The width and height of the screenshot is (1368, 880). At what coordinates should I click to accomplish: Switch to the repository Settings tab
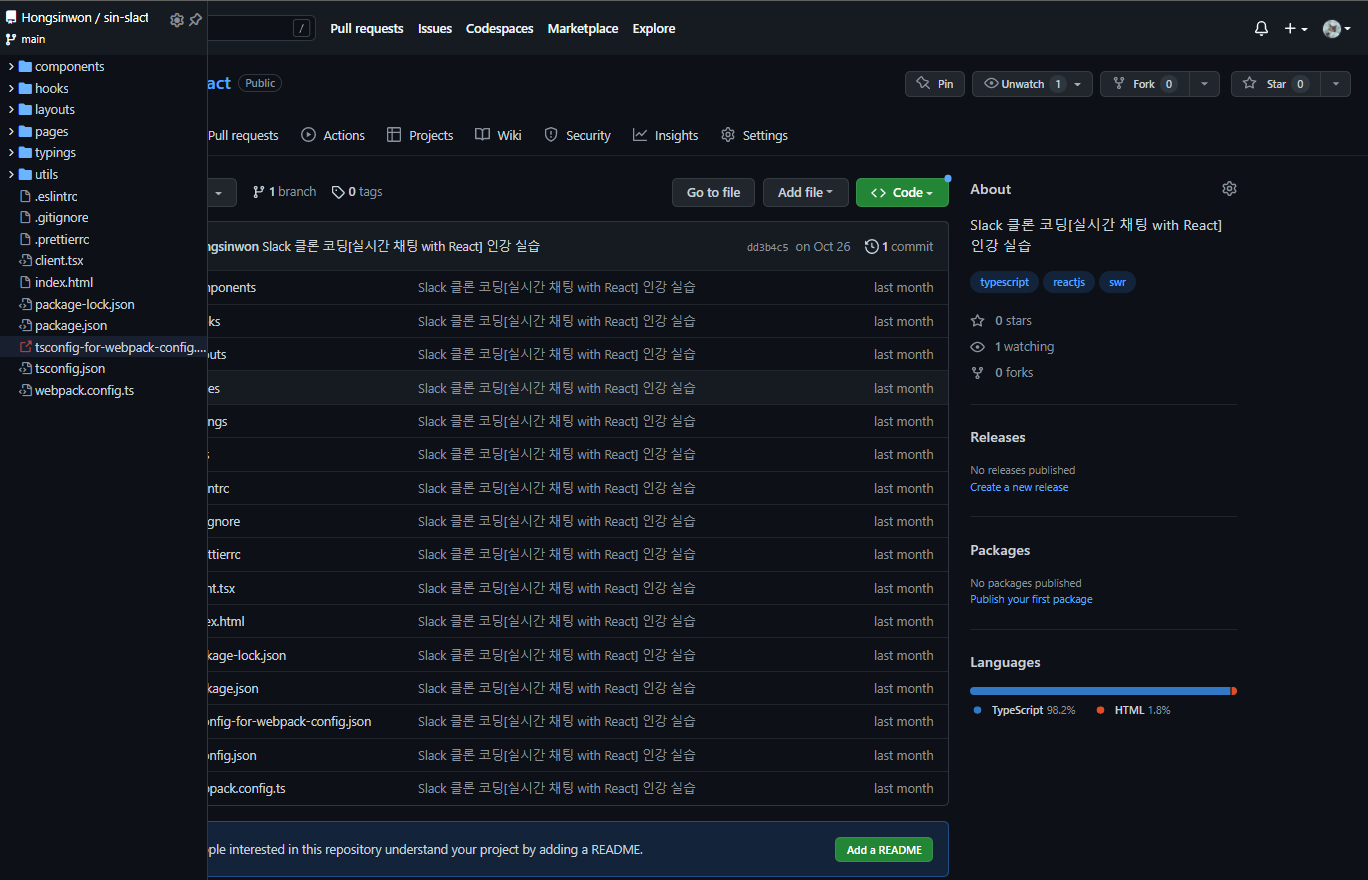754,135
